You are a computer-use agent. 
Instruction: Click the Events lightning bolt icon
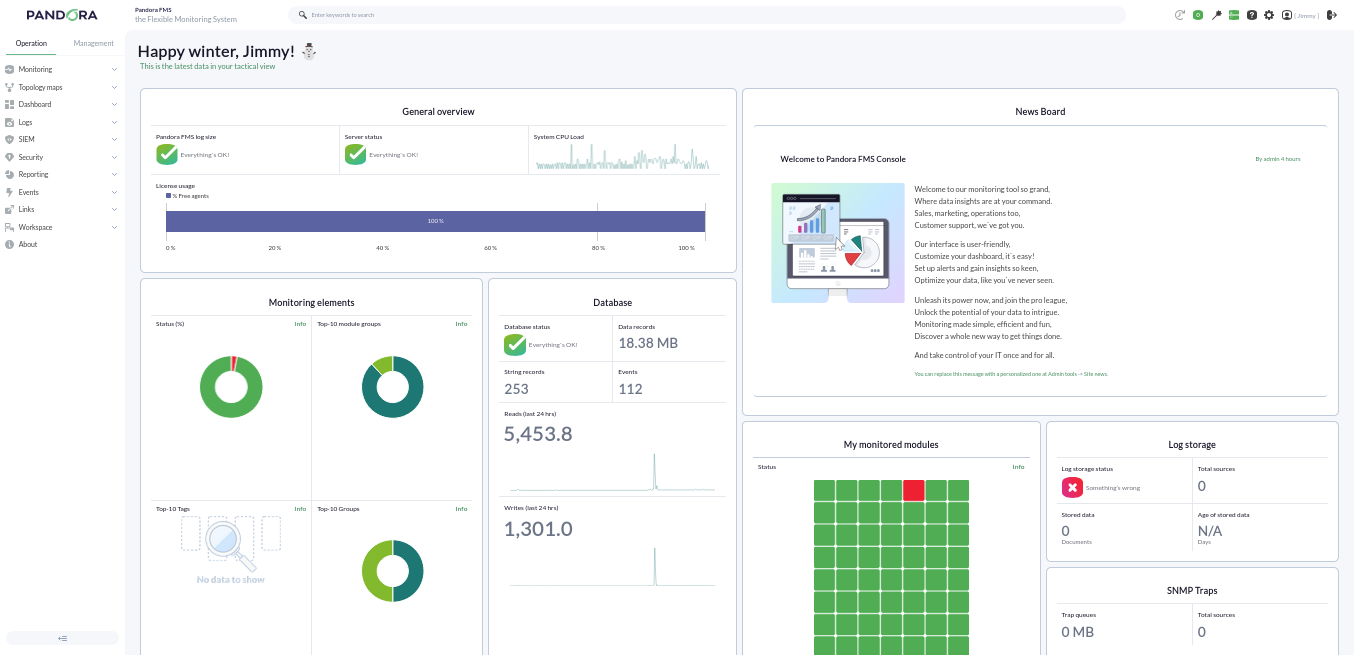pos(9,192)
